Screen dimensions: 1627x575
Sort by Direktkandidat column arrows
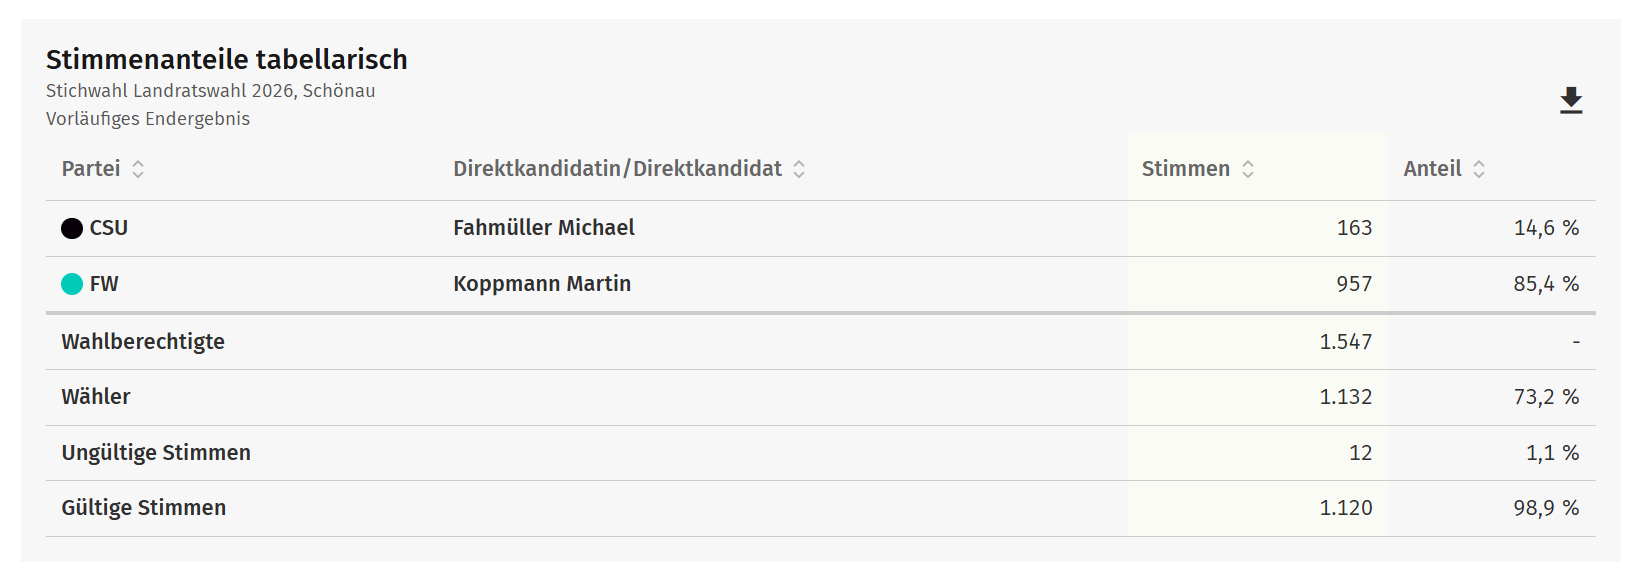(x=799, y=169)
